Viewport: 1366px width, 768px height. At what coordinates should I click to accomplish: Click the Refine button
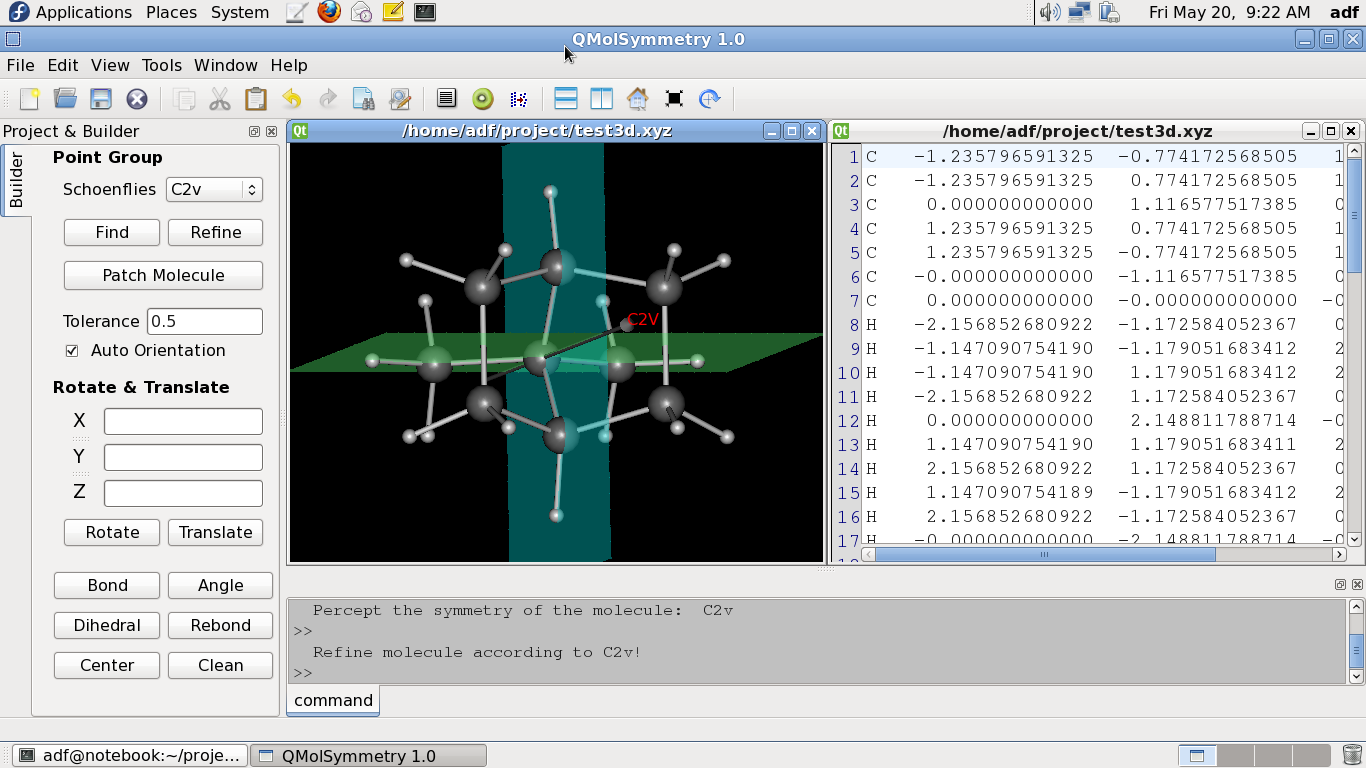(215, 232)
